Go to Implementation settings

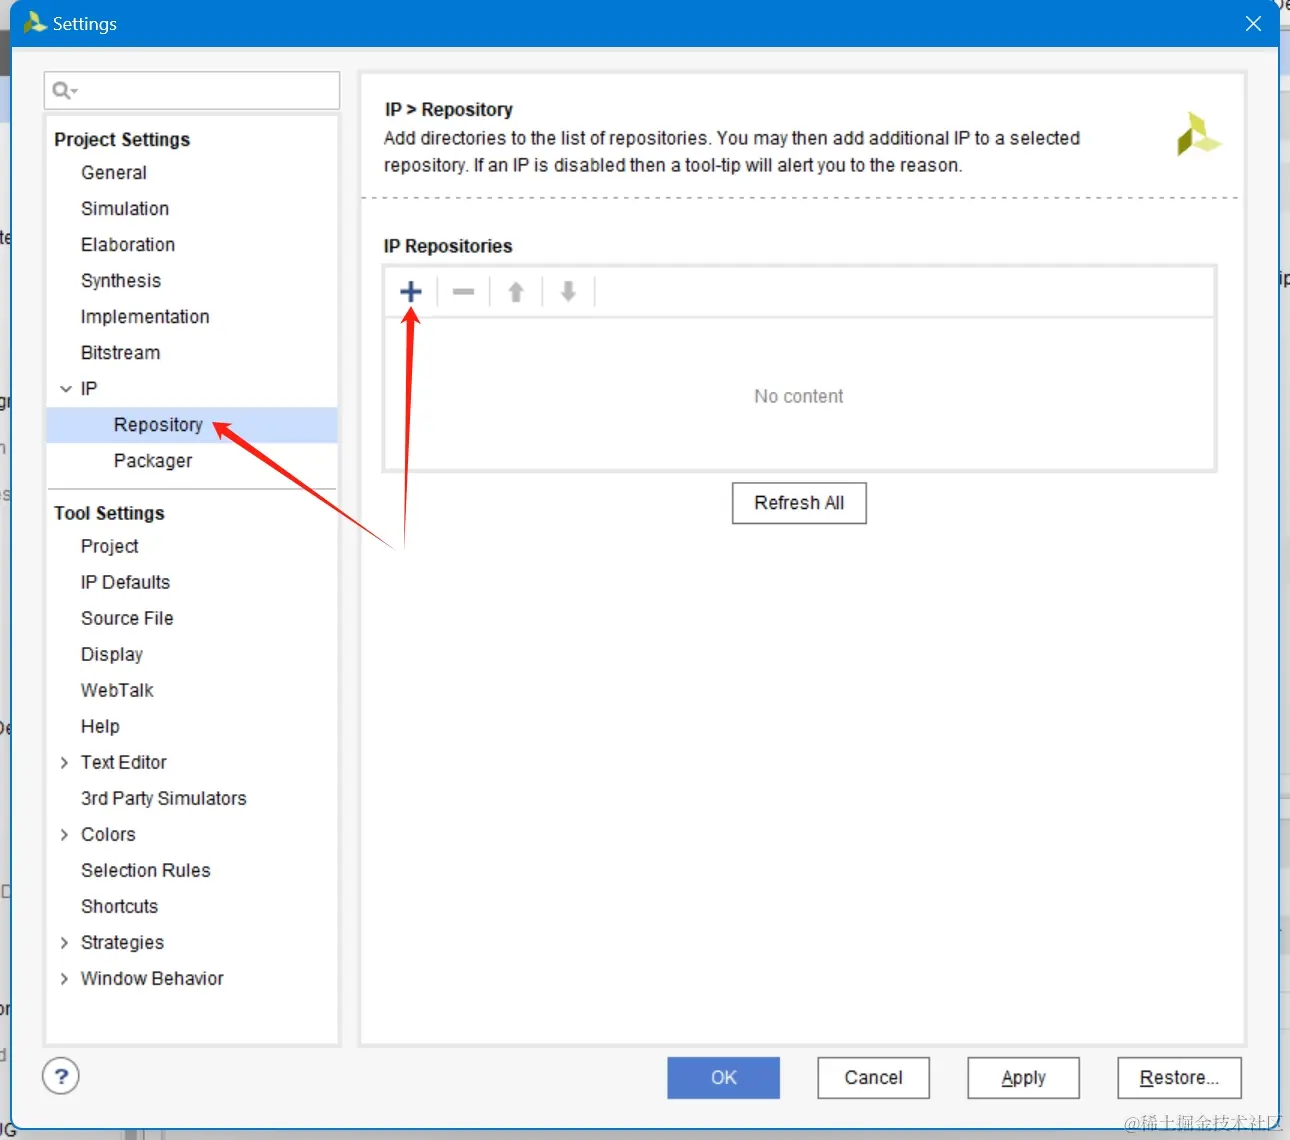145,317
